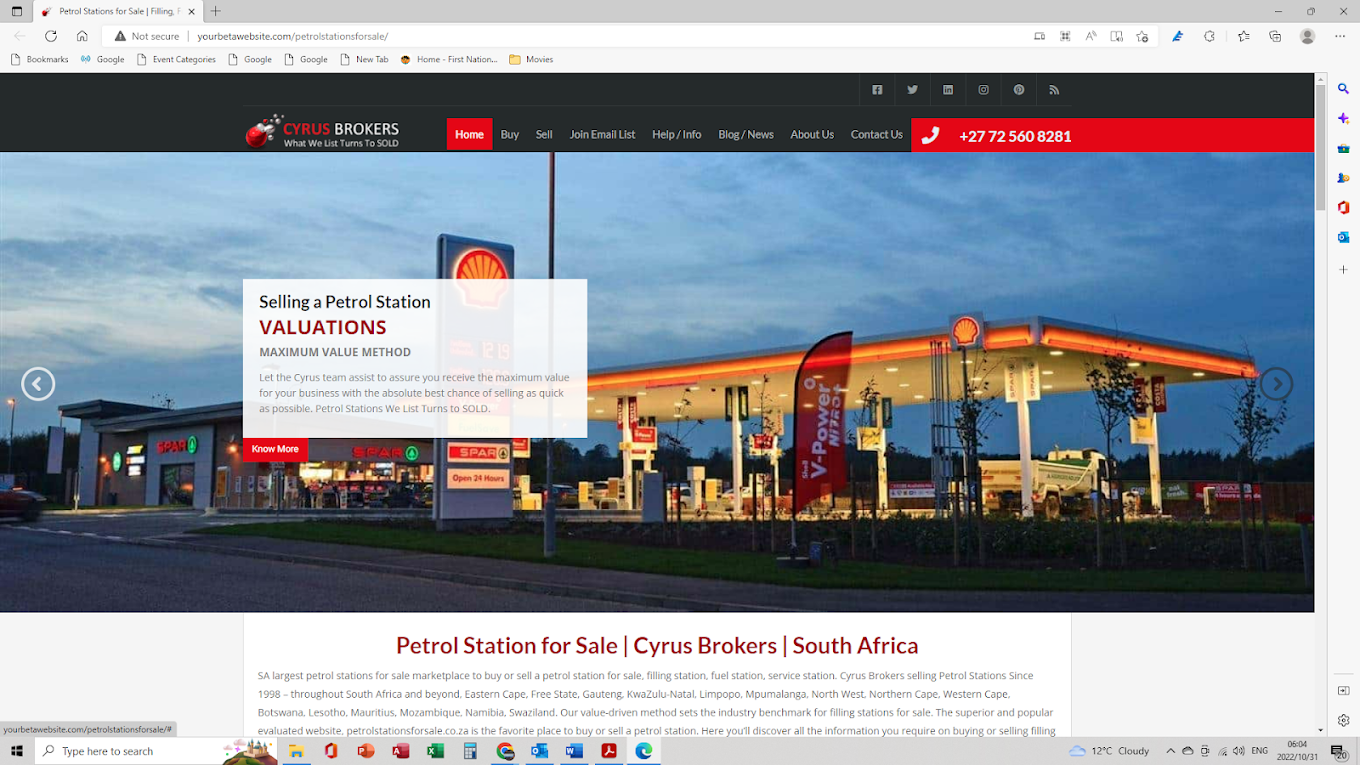Open the Outlook icon in Edge sidebar
1360x765 pixels.
tap(1344, 237)
